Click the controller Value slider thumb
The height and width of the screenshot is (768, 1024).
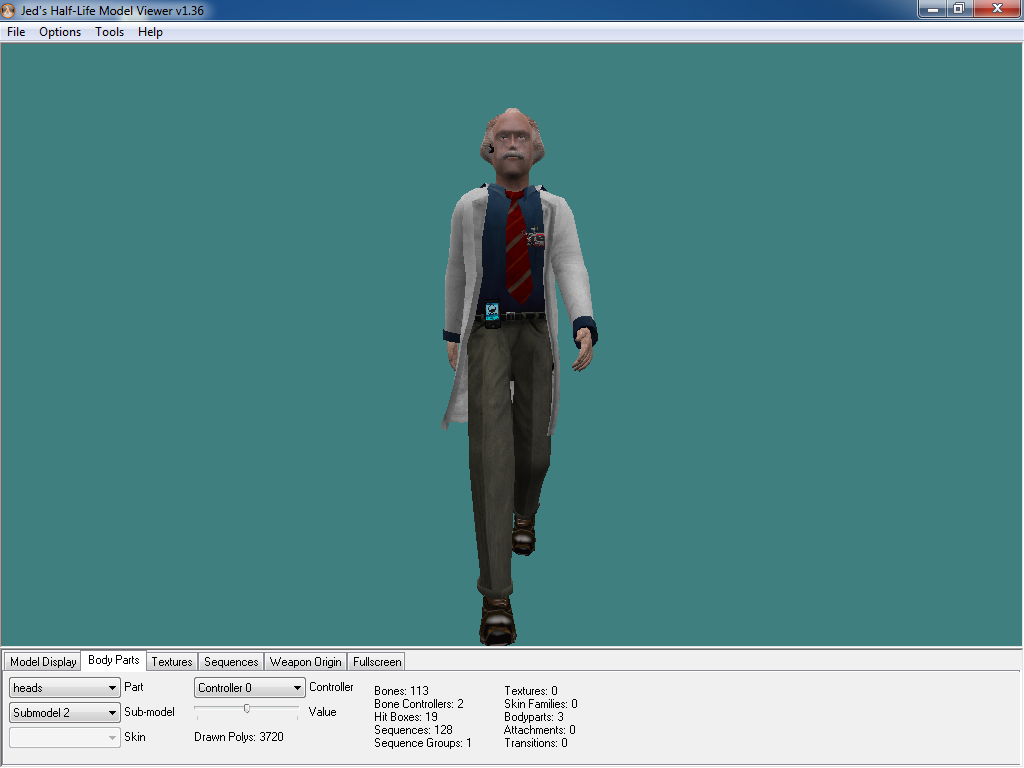pyautogui.click(x=246, y=709)
